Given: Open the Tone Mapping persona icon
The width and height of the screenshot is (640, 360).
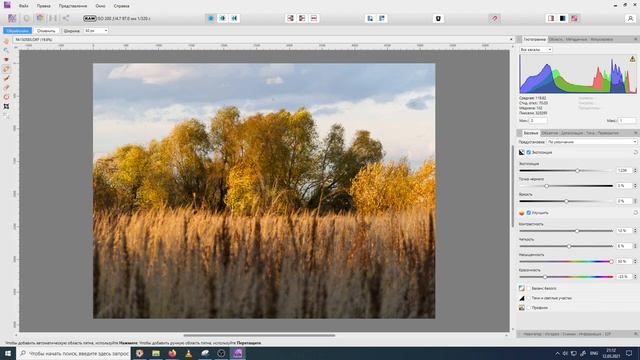Looking at the screenshot, I should (53, 18).
